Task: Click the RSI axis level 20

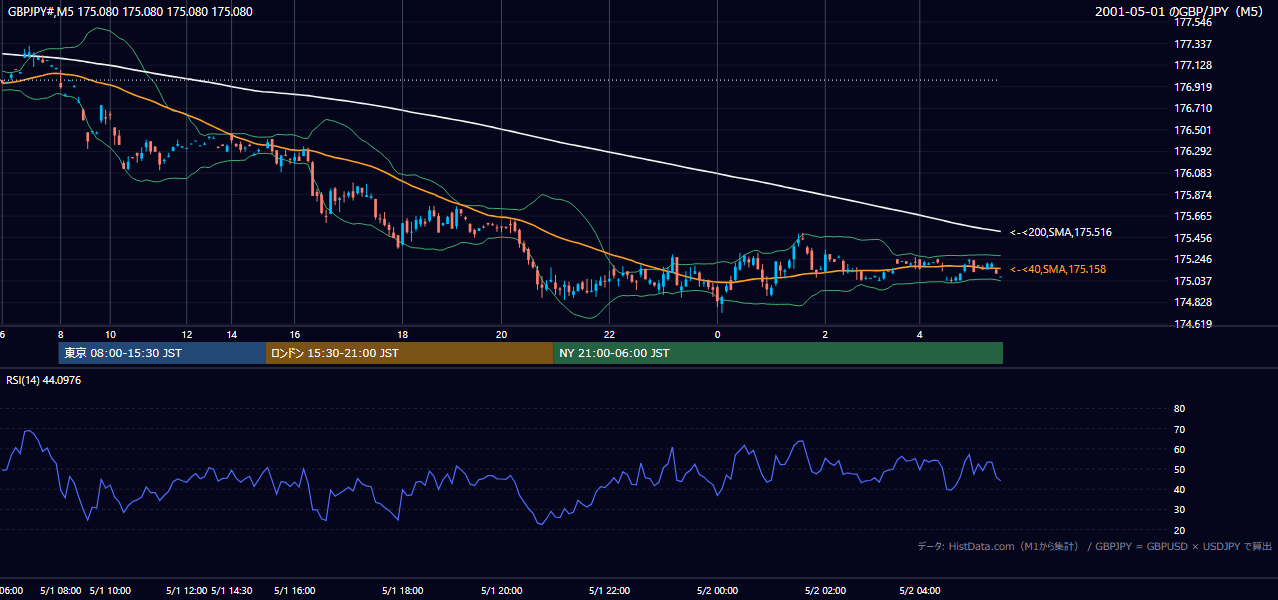Action: [1179, 530]
